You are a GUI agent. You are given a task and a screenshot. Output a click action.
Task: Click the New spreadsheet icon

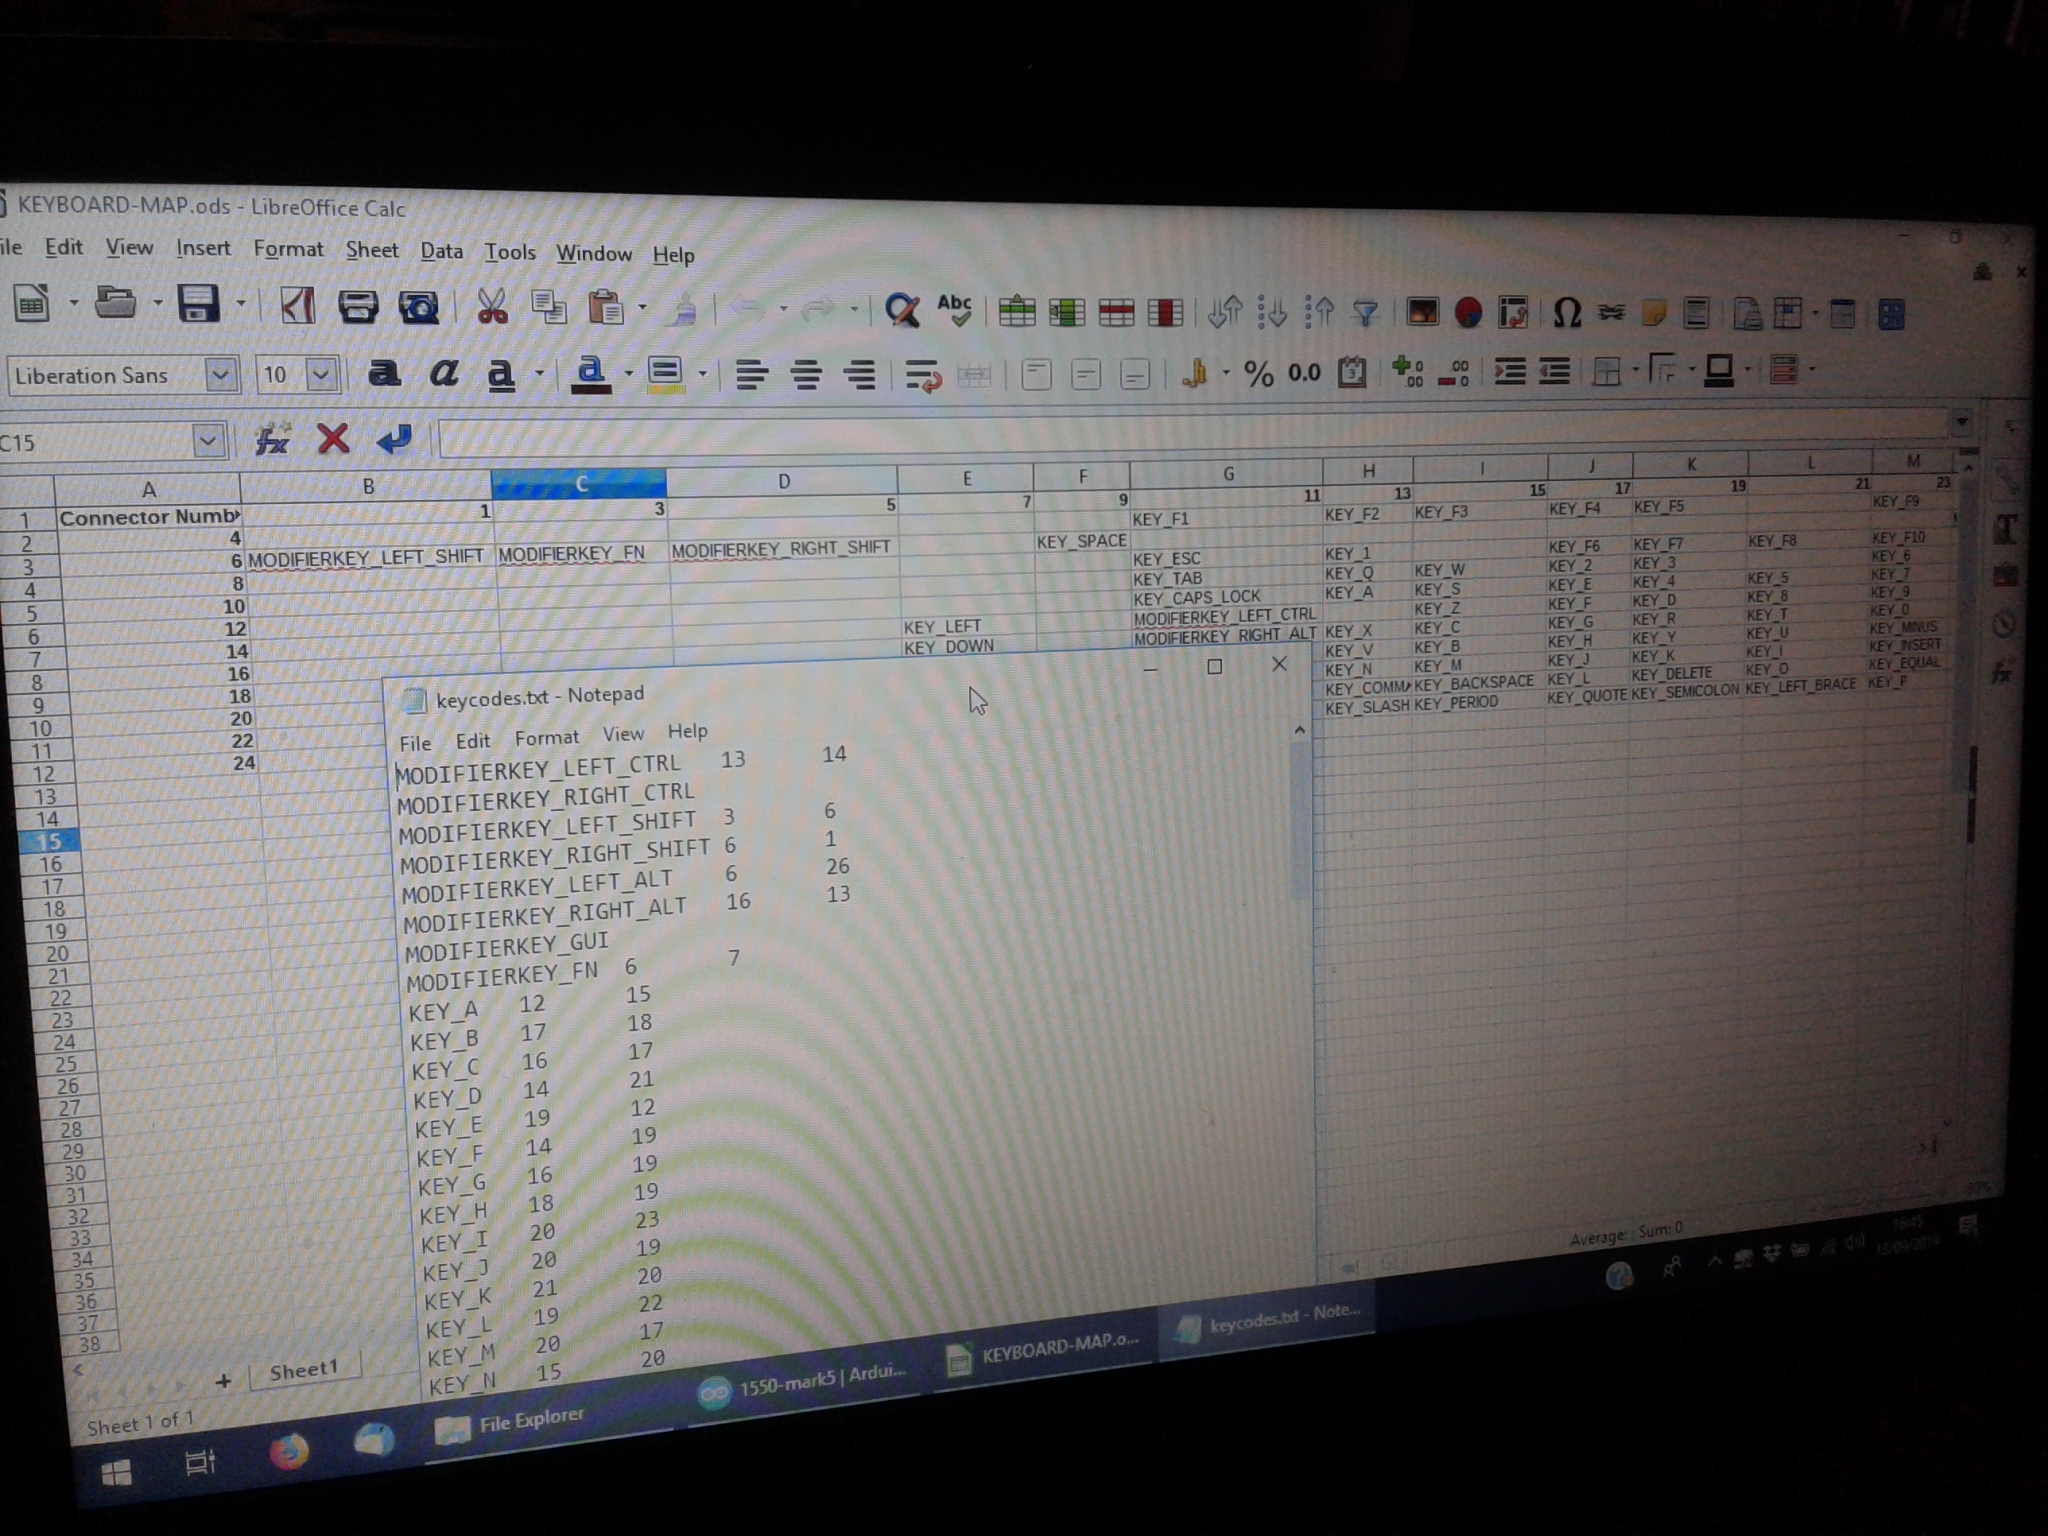(32, 303)
